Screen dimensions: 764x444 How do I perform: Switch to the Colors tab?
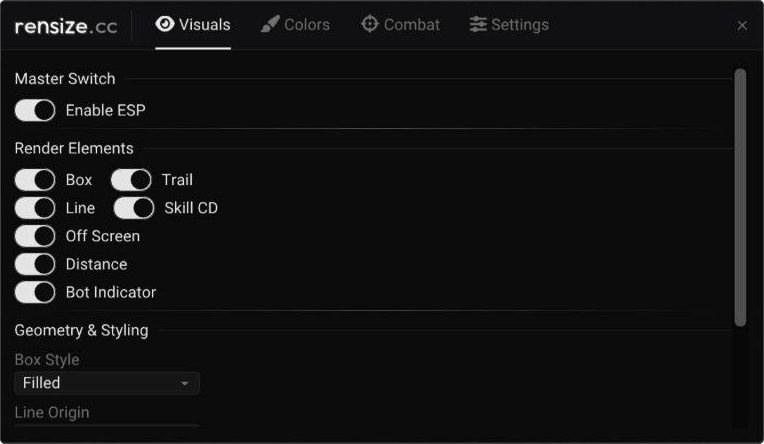295,24
